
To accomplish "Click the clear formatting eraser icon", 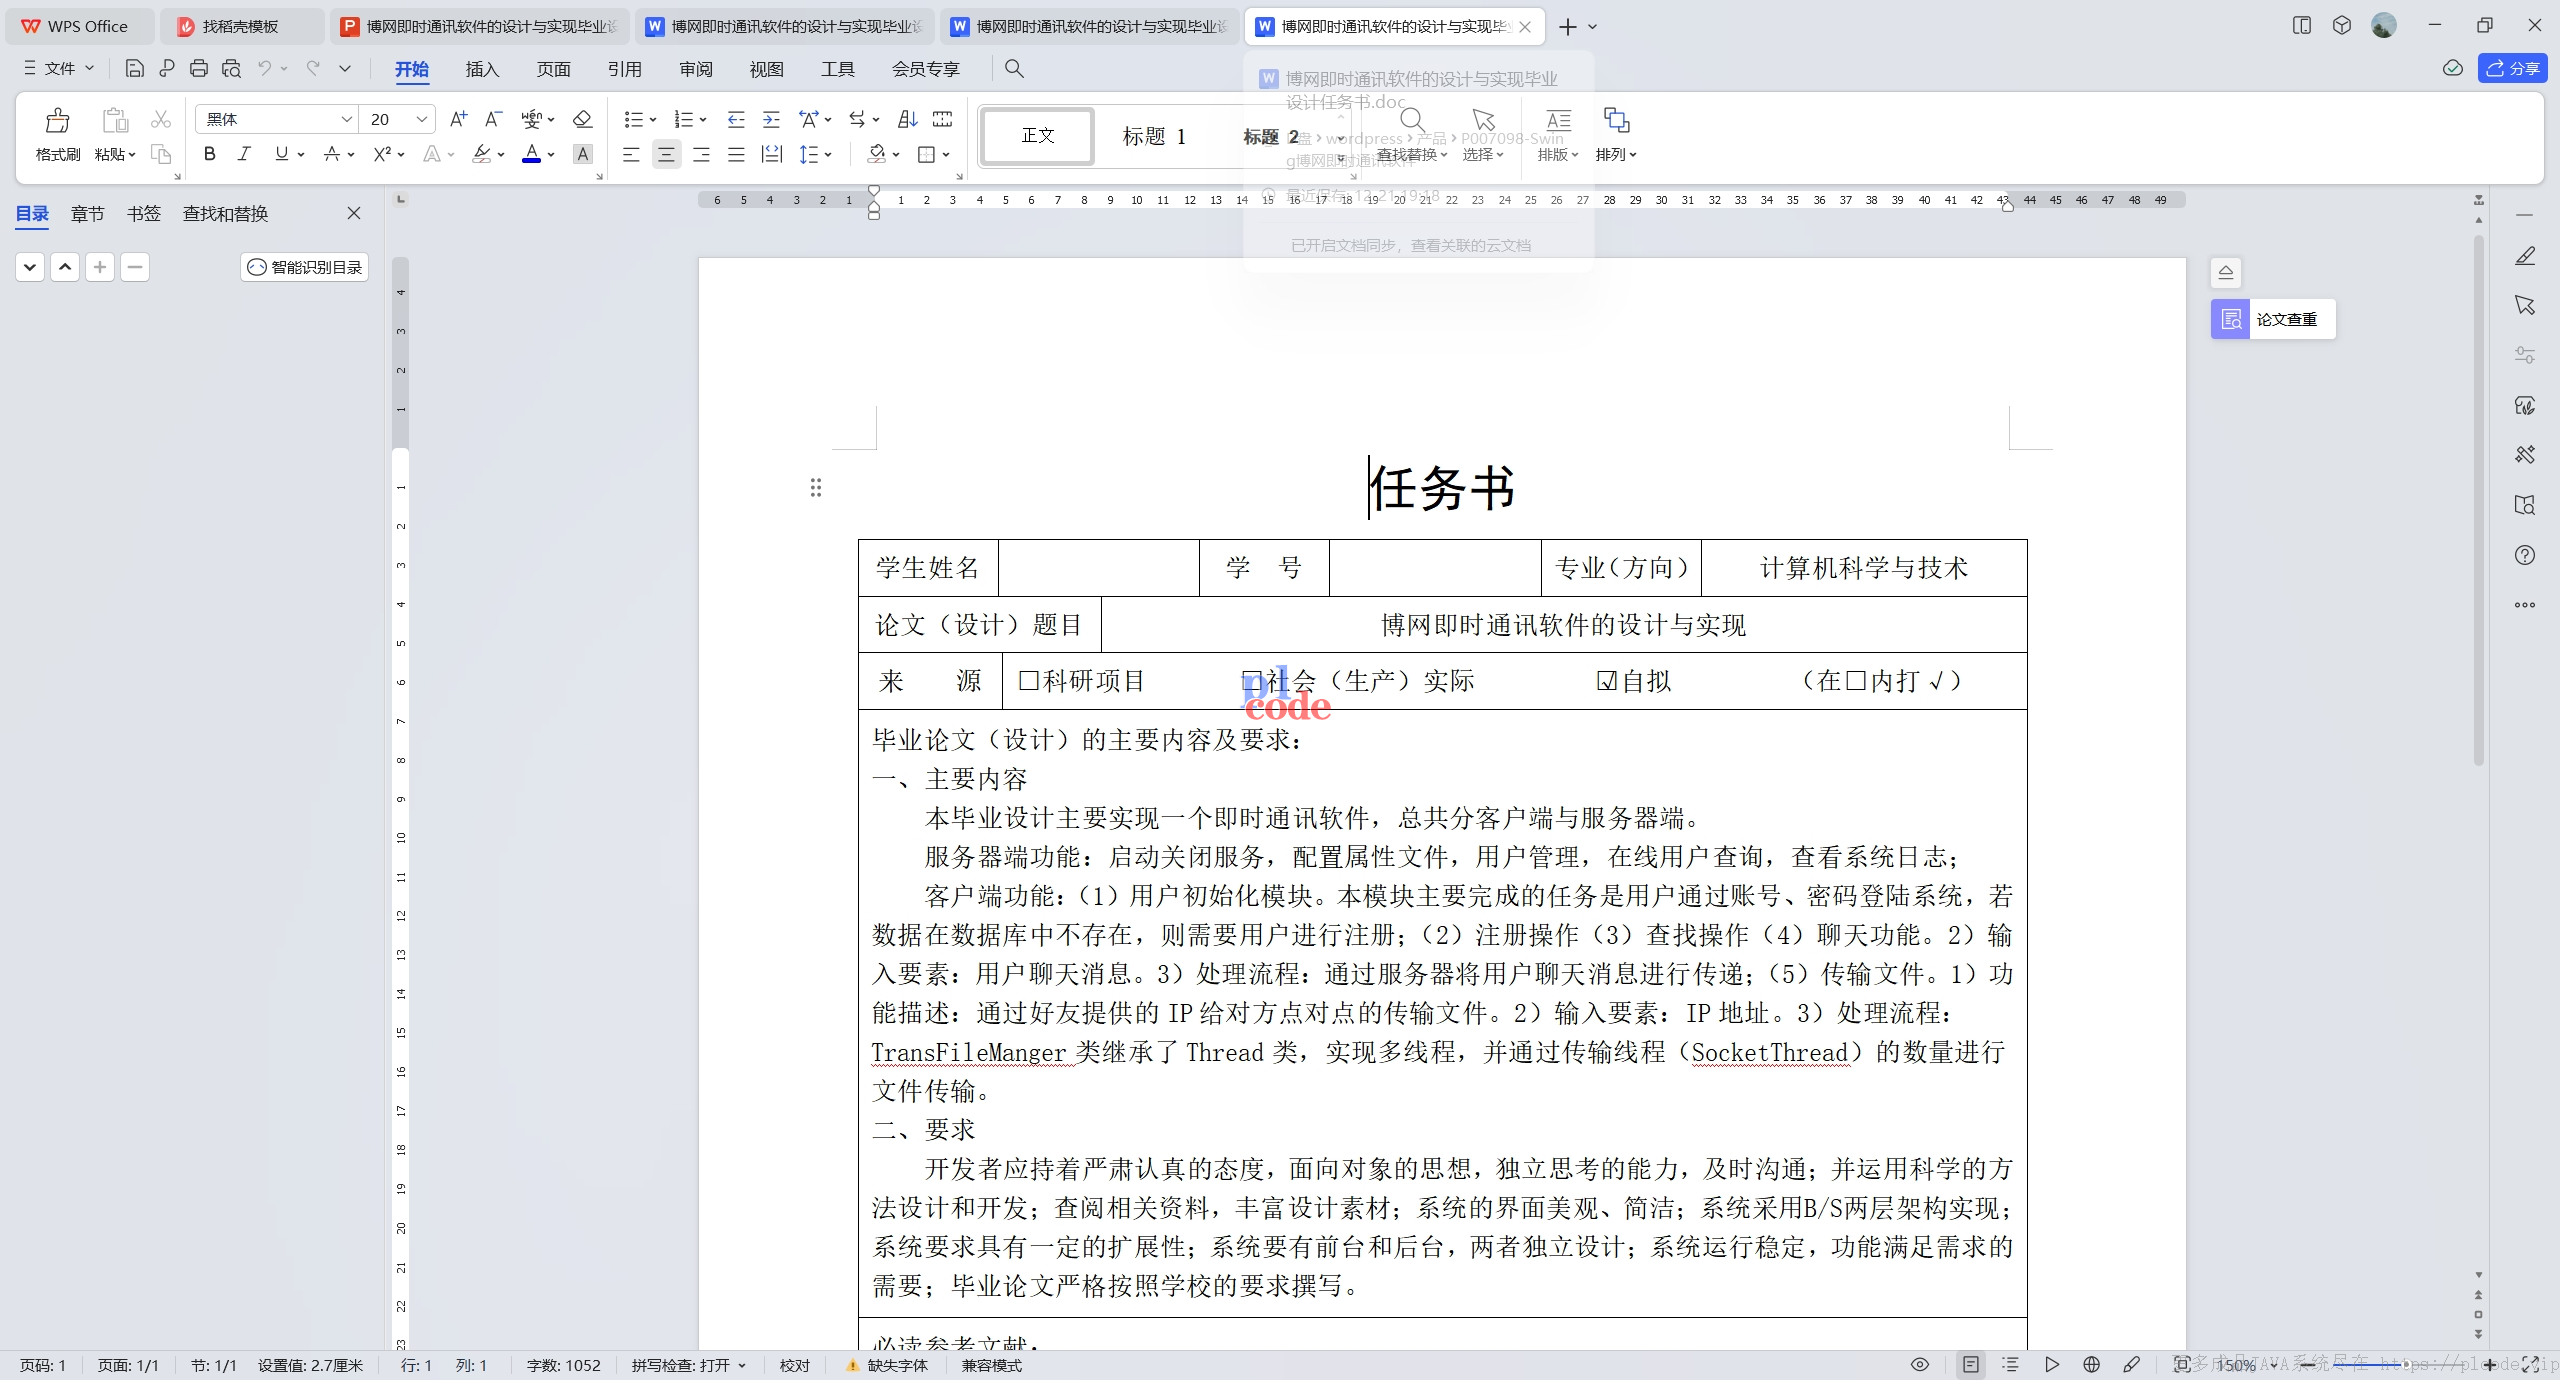I will pyautogui.click(x=582, y=119).
